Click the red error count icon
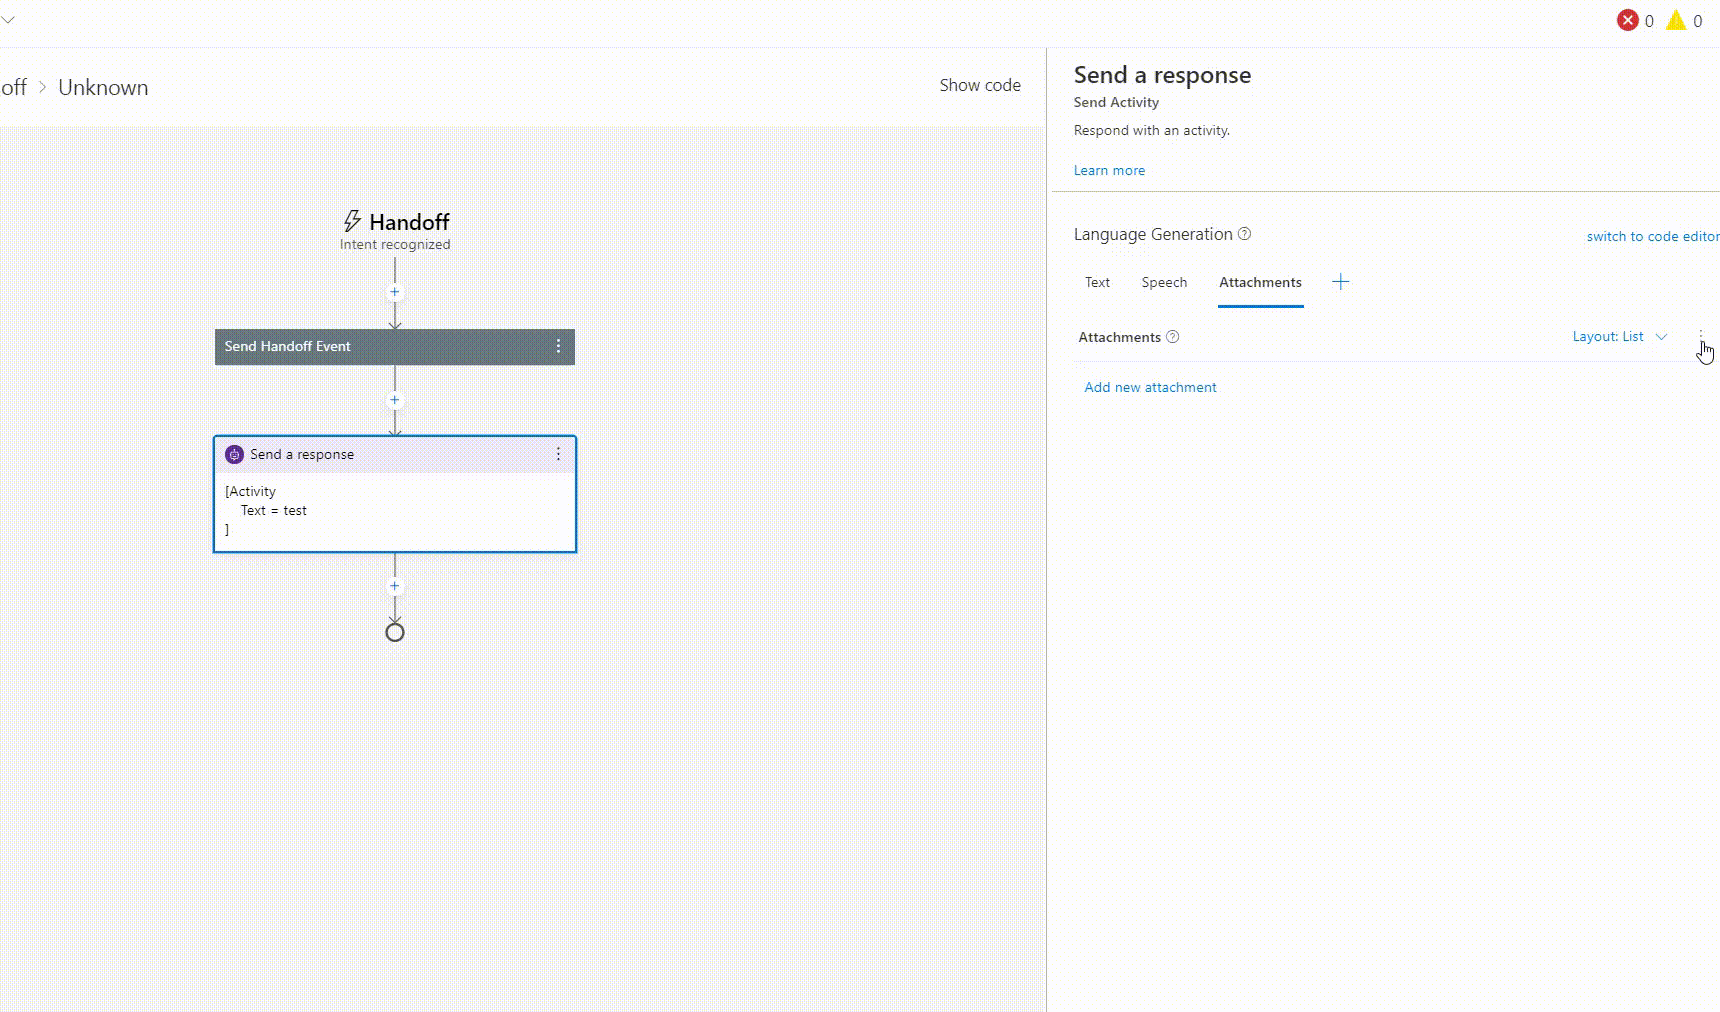The height and width of the screenshot is (1012, 1720). pos(1628,20)
